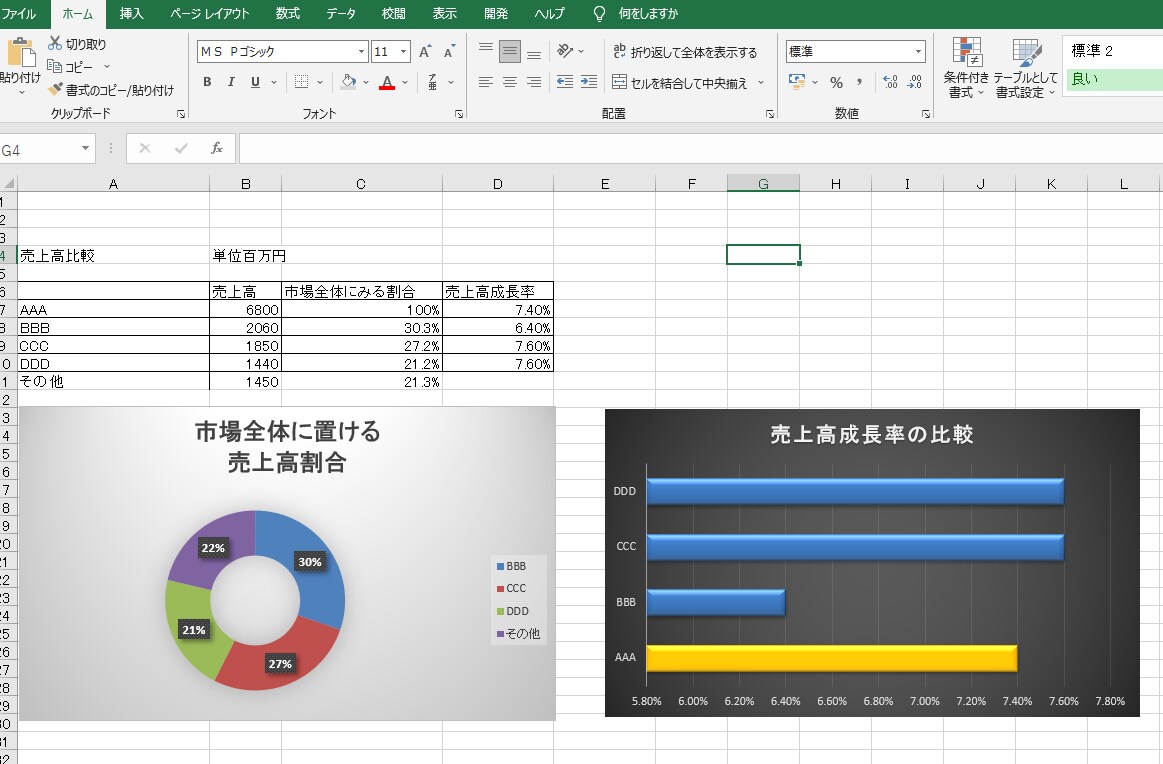Click the Paste clipboard icon
The image size is (1163, 764).
(x=20, y=52)
